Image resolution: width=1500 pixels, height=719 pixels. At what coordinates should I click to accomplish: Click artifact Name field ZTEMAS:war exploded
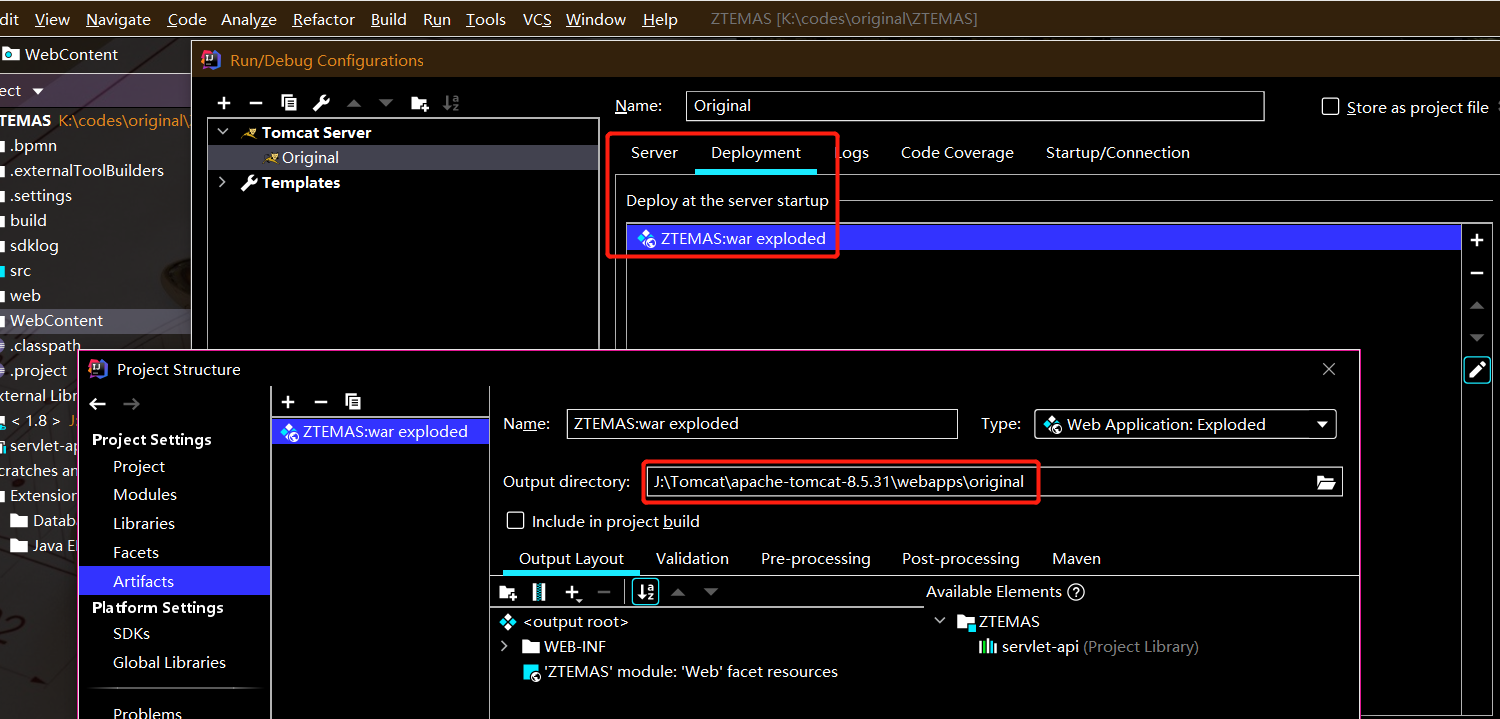point(762,424)
